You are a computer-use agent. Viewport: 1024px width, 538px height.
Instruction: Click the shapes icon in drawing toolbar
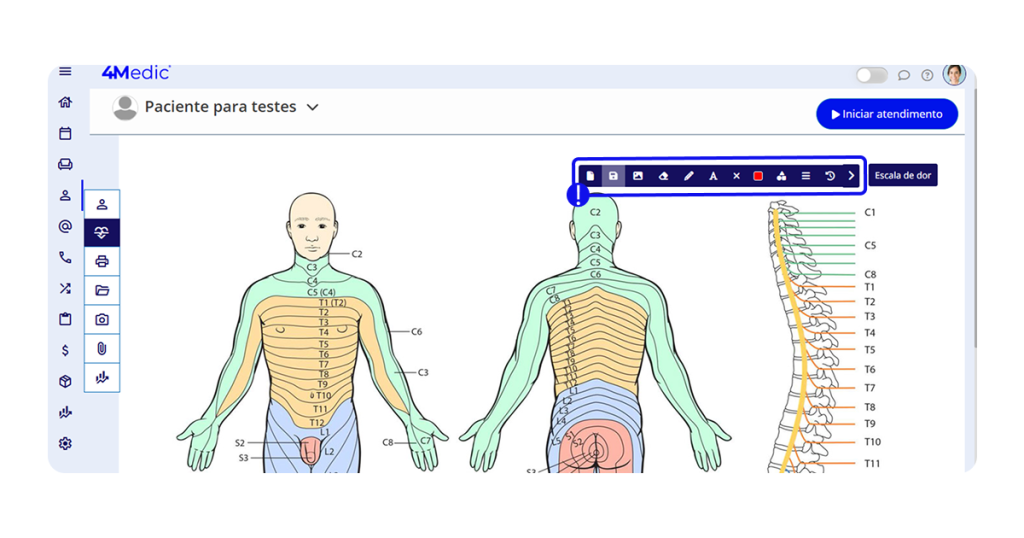(x=781, y=176)
